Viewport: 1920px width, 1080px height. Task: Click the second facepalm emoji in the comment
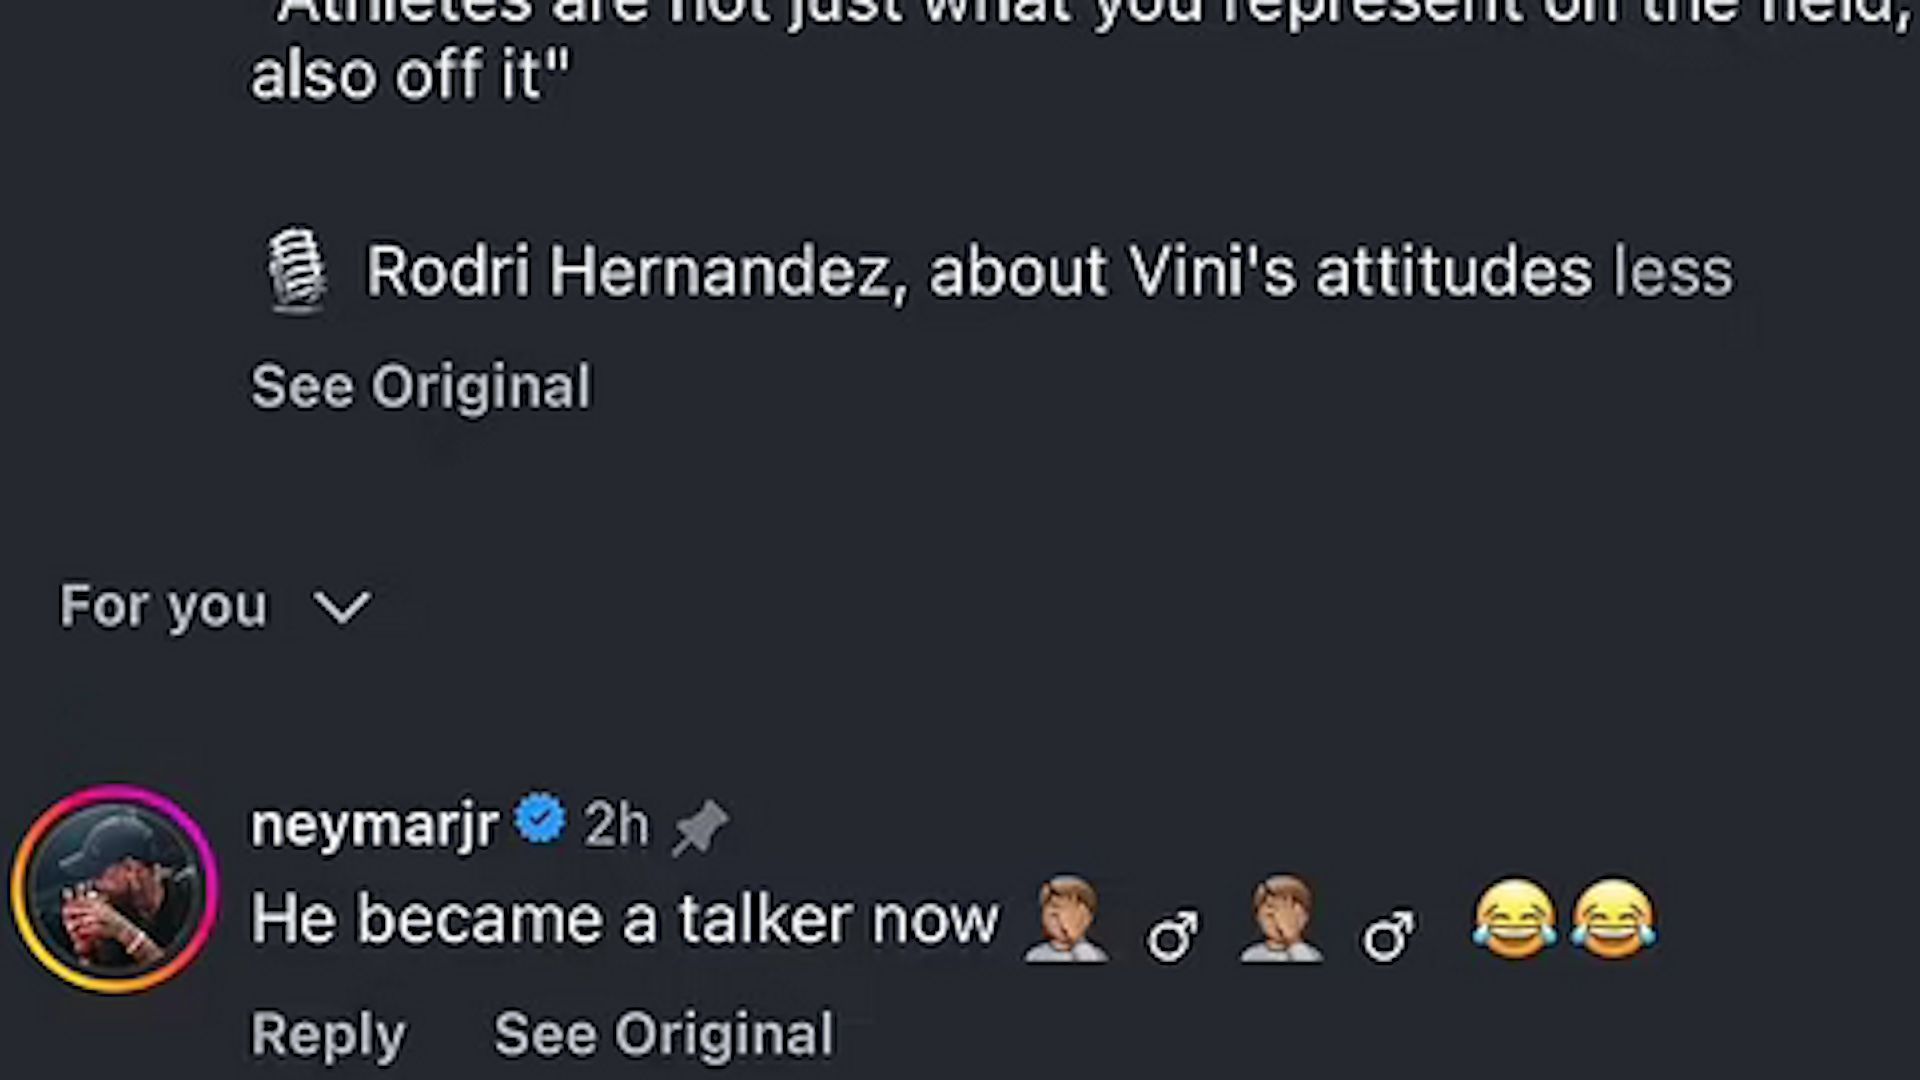click(1282, 920)
